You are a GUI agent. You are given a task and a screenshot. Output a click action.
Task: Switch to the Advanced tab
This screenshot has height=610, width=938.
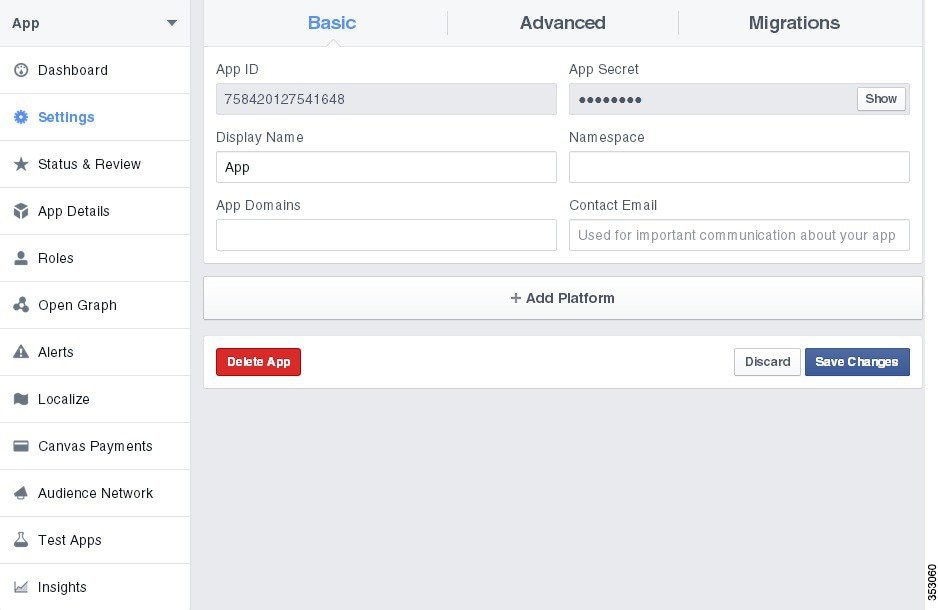pyautogui.click(x=562, y=23)
